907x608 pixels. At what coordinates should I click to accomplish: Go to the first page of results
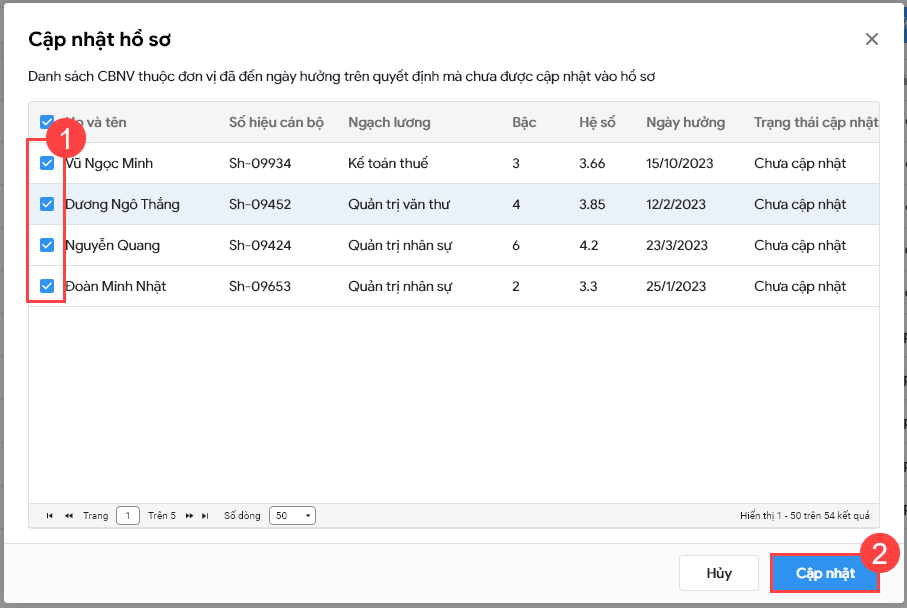tap(50, 516)
